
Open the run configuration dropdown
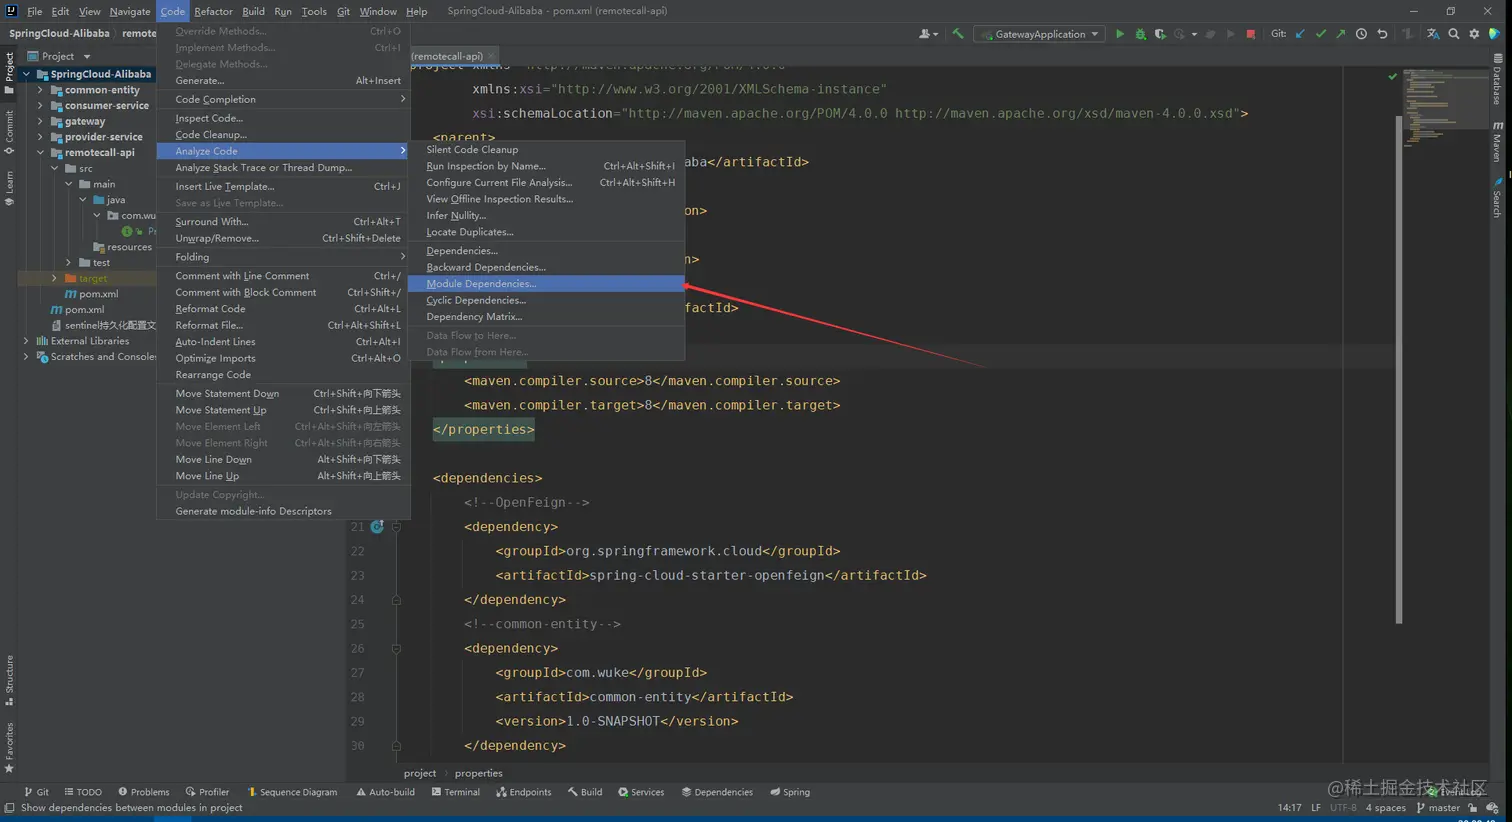point(1039,33)
